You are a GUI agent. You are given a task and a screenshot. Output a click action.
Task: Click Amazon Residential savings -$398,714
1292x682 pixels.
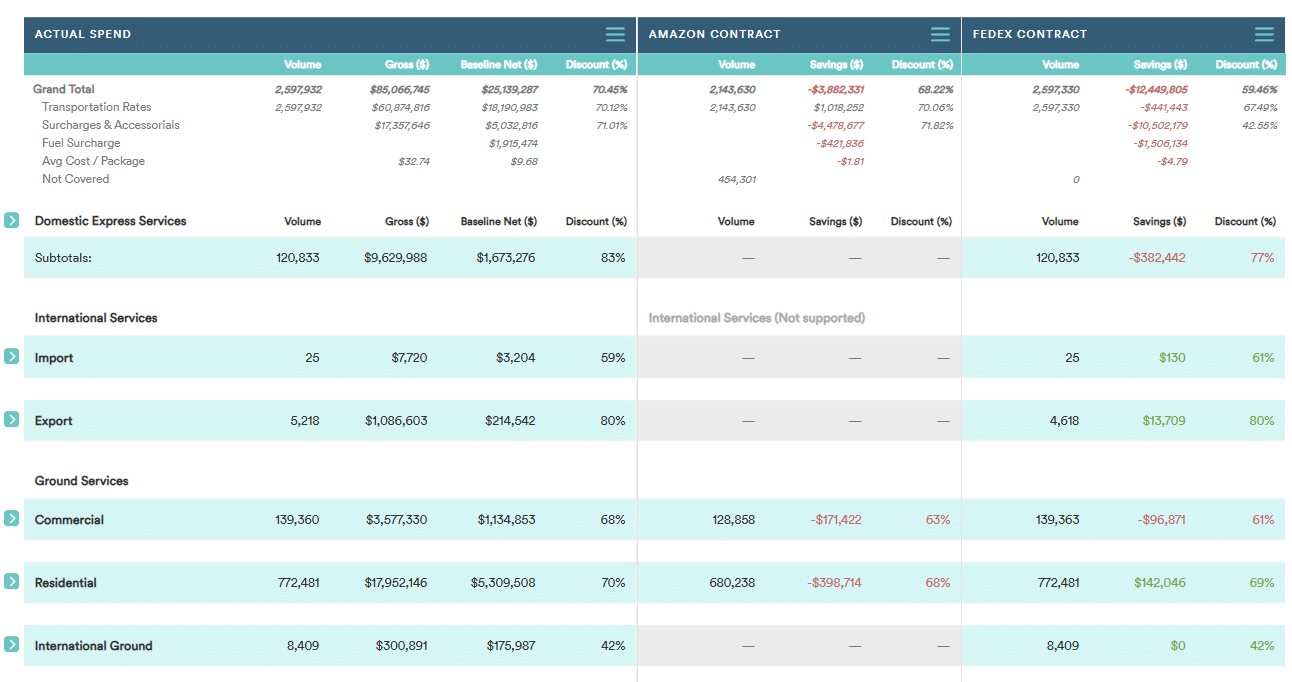pos(835,583)
